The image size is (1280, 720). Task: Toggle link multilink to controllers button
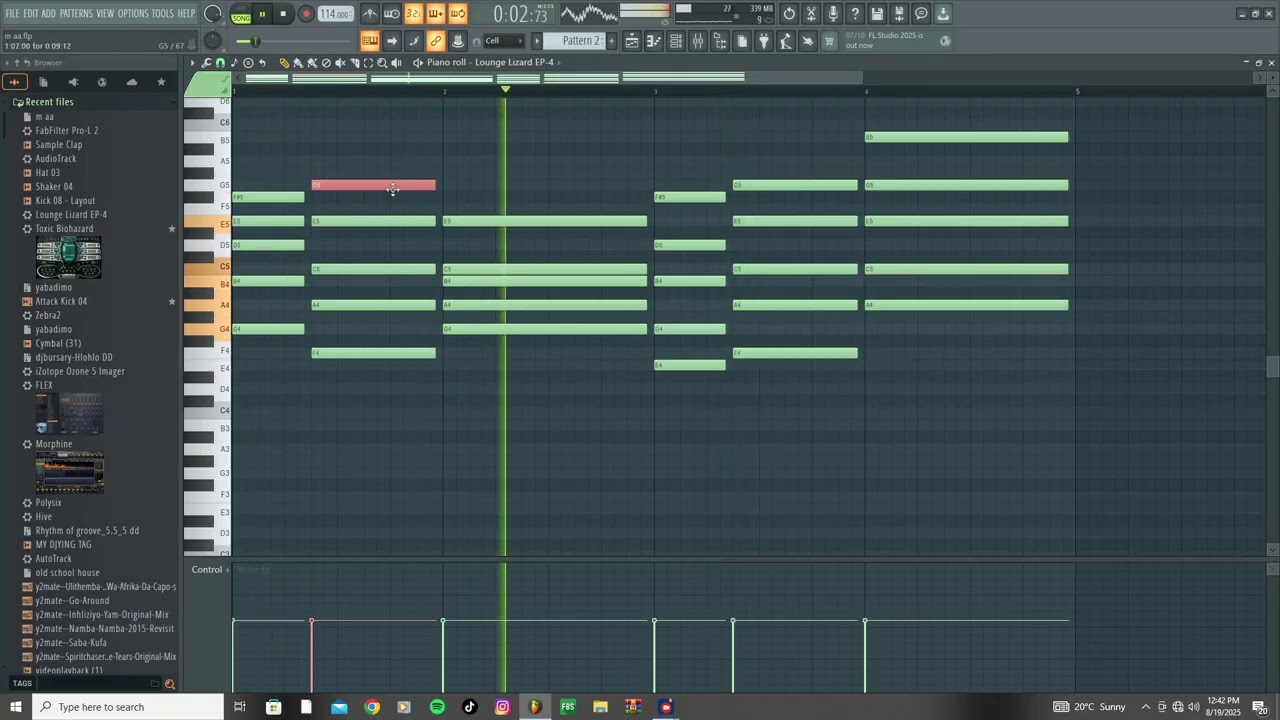pos(435,41)
